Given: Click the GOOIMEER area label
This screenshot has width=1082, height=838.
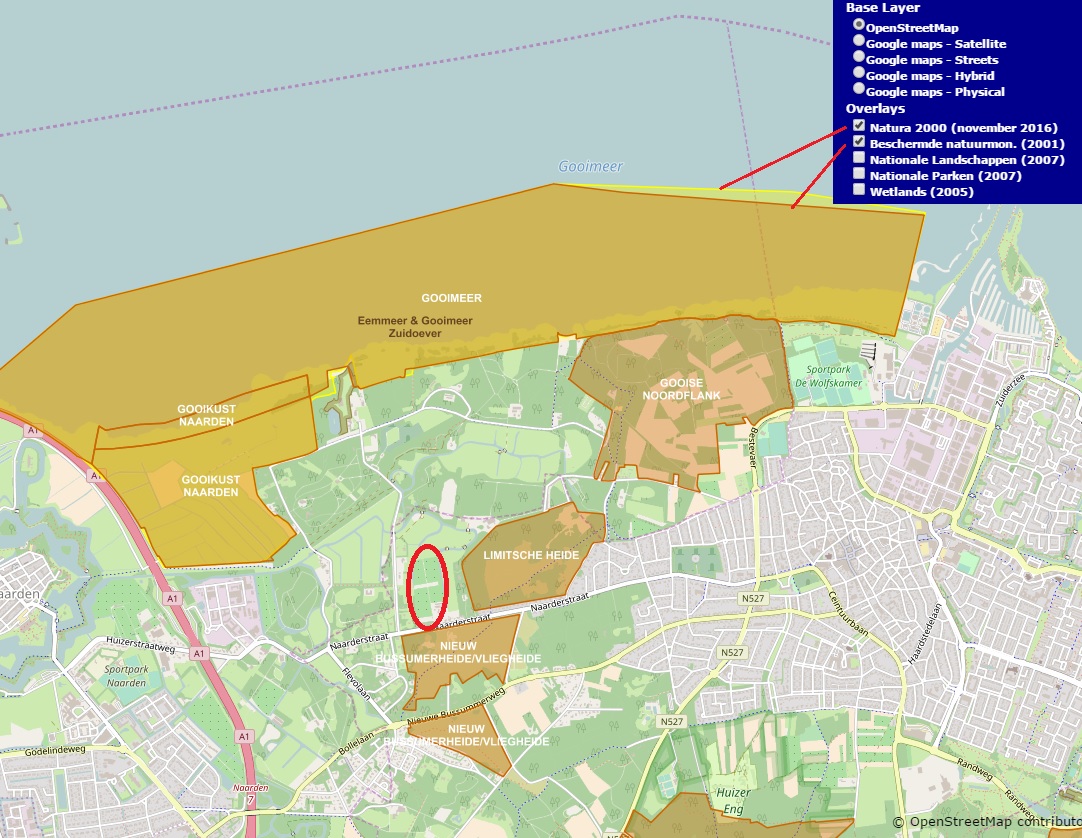Looking at the screenshot, I should pyautogui.click(x=451, y=298).
